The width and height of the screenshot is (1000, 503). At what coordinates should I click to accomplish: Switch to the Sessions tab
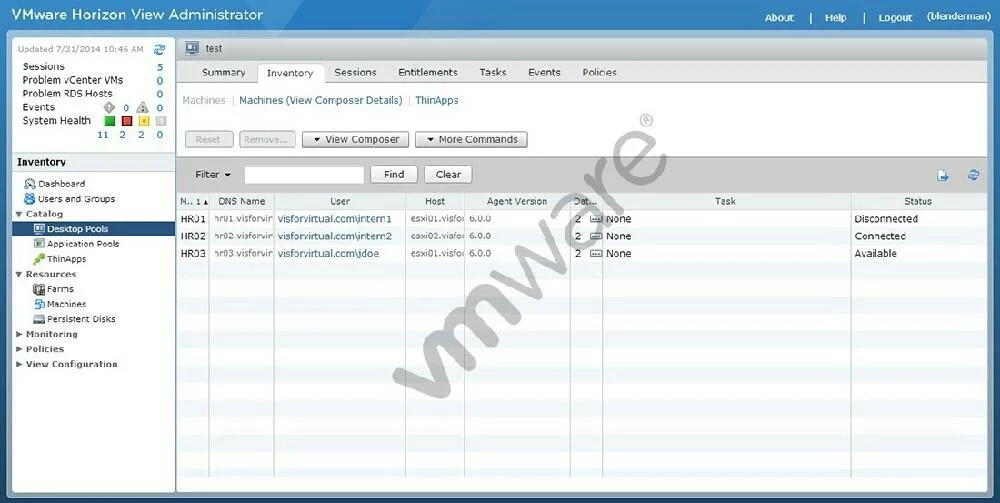(355, 73)
